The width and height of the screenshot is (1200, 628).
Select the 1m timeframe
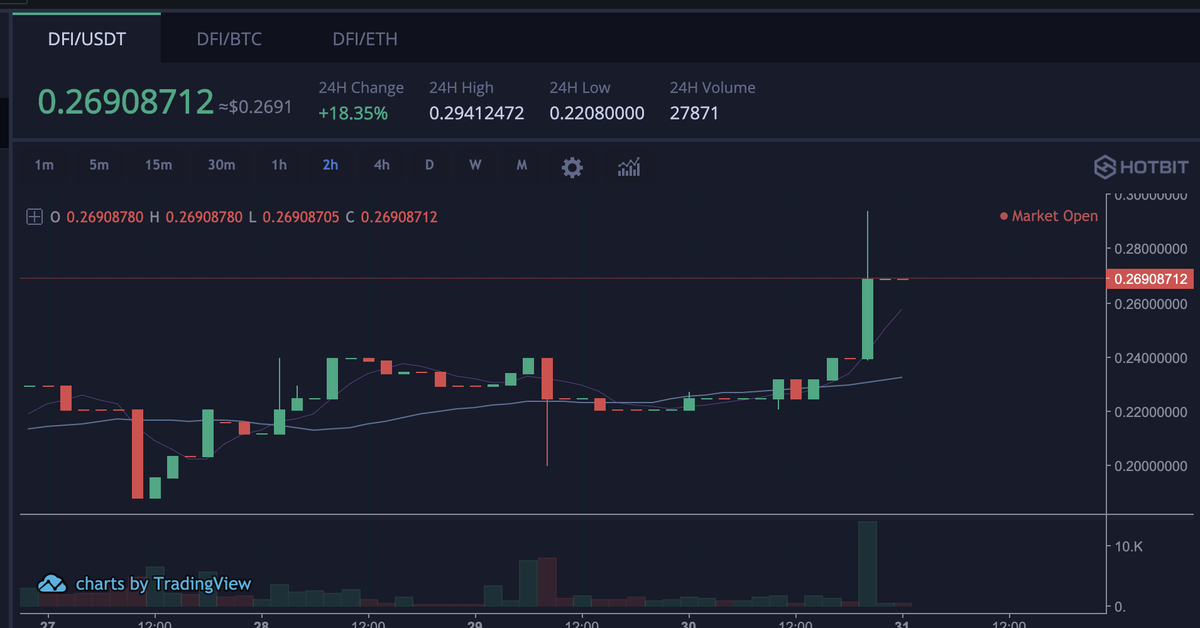[x=44, y=166]
